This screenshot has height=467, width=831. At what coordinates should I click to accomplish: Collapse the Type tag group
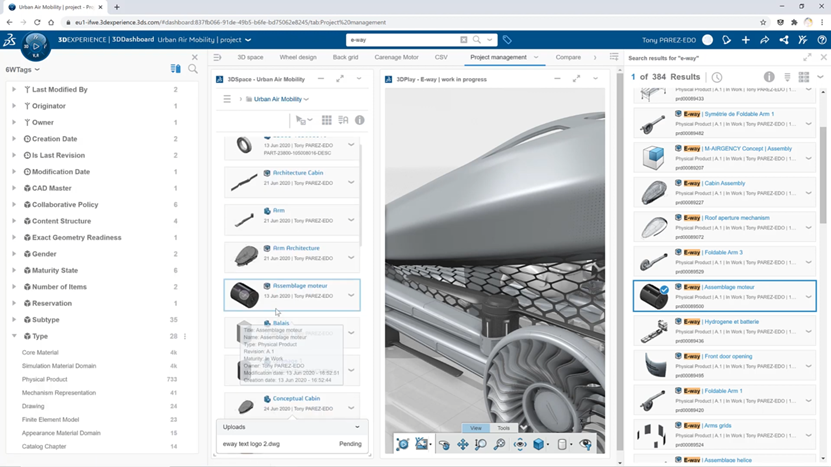click(14, 336)
